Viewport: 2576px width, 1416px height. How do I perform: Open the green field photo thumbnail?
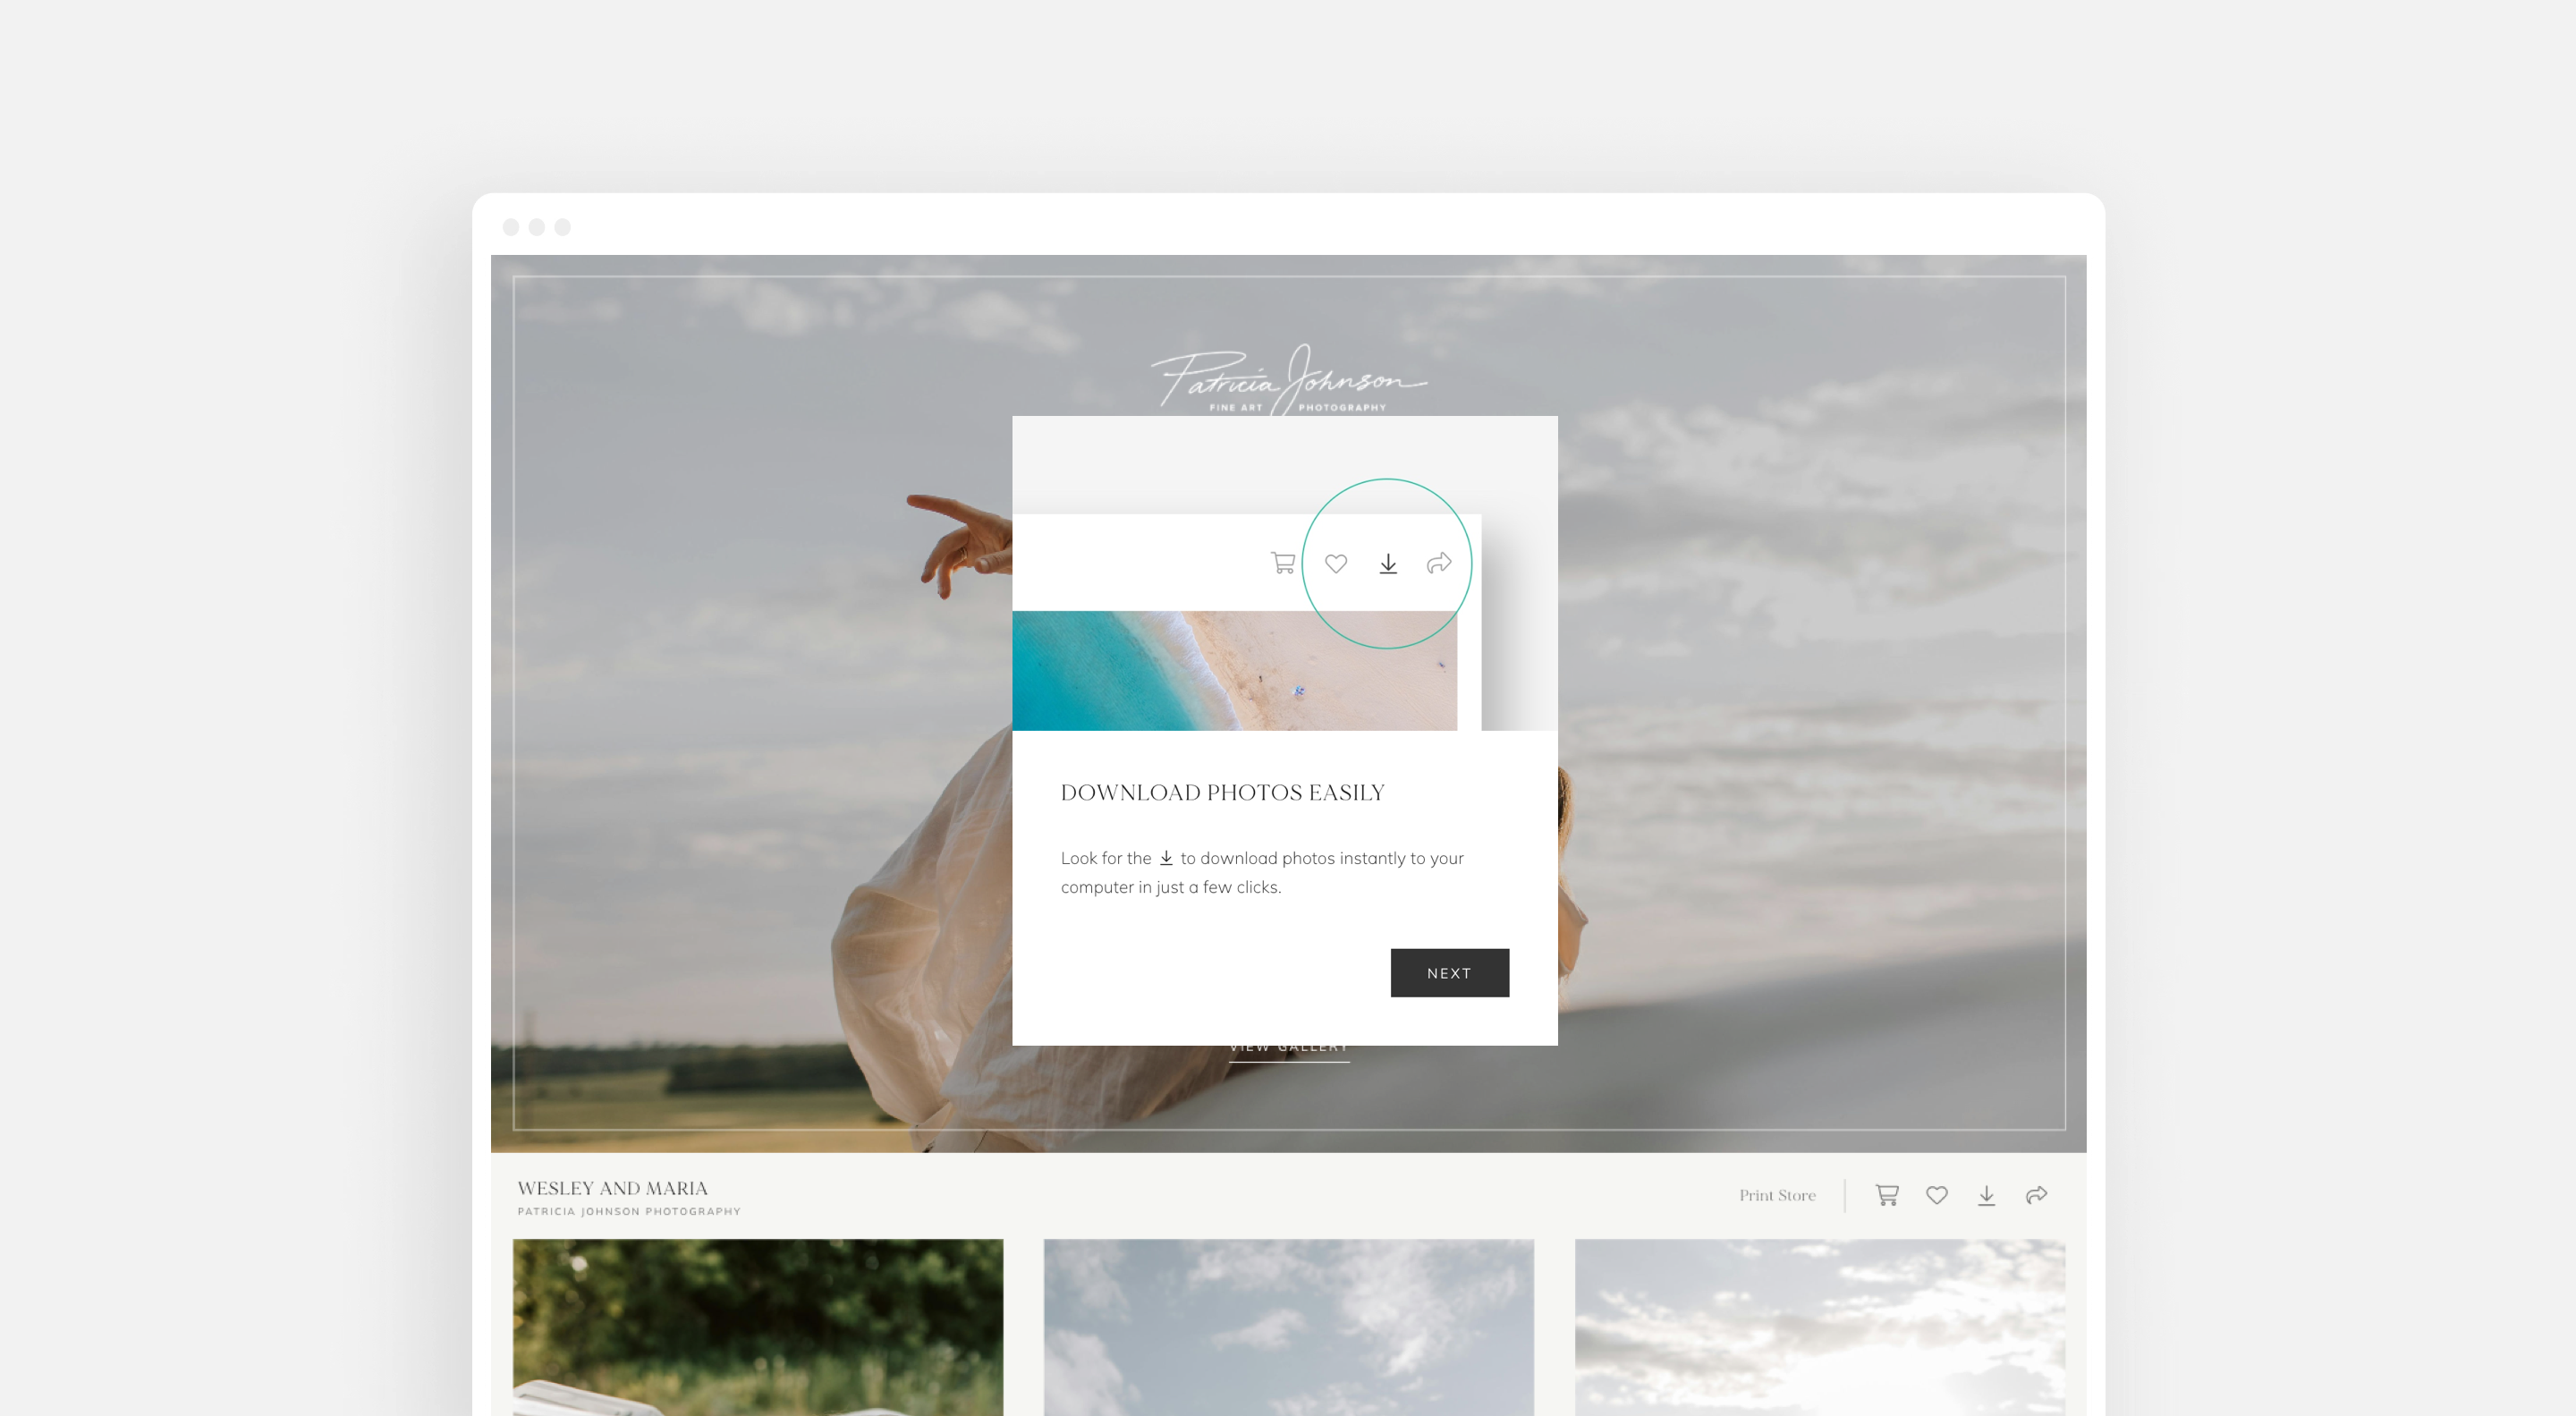coord(757,1327)
